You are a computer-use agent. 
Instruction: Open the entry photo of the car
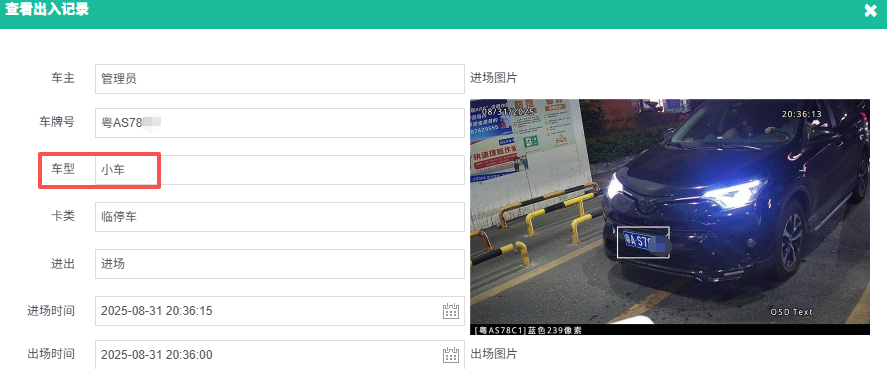[670, 217]
